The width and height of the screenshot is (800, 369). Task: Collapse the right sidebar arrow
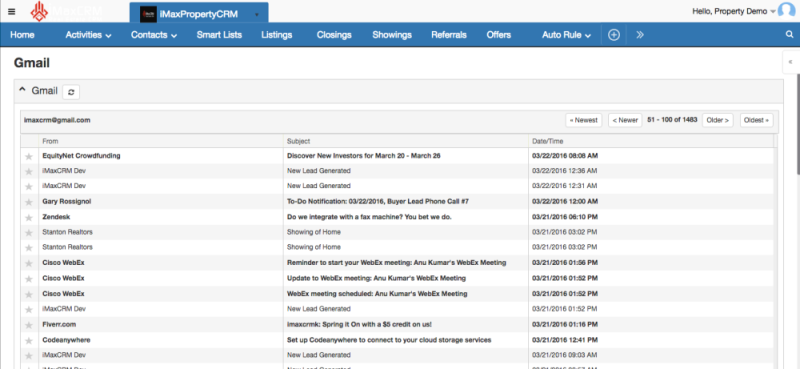click(790, 62)
